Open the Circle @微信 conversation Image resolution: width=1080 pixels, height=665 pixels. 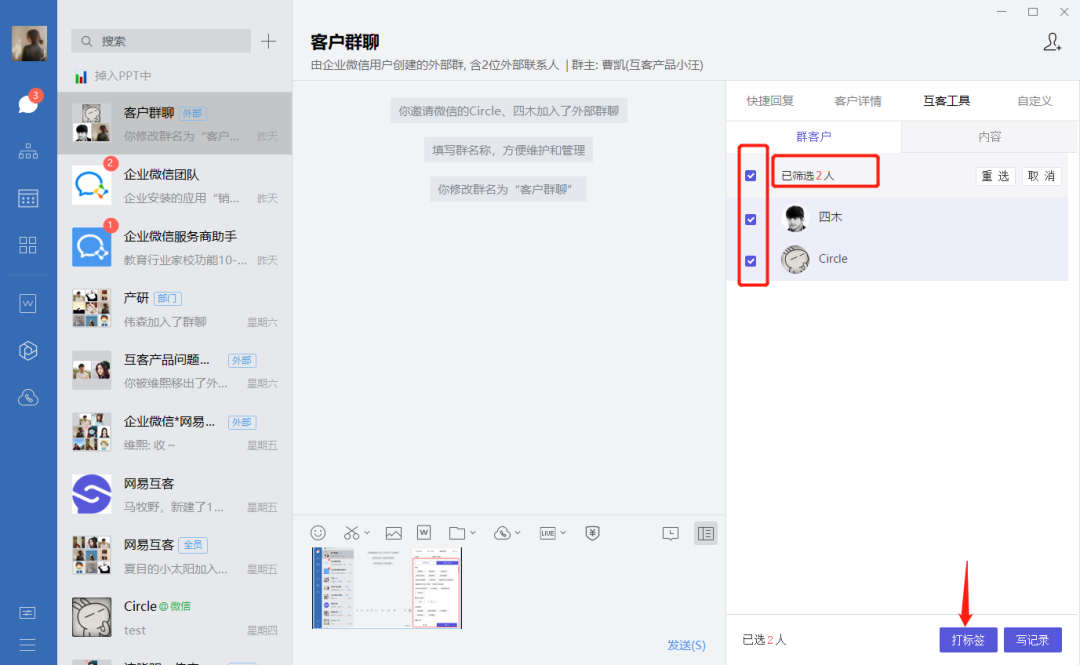point(175,617)
